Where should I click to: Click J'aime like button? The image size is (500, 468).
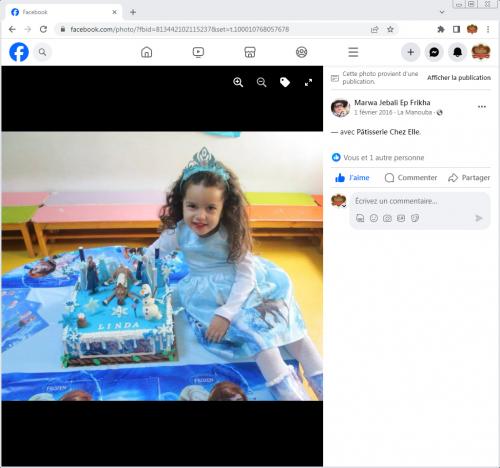tap(352, 178)
